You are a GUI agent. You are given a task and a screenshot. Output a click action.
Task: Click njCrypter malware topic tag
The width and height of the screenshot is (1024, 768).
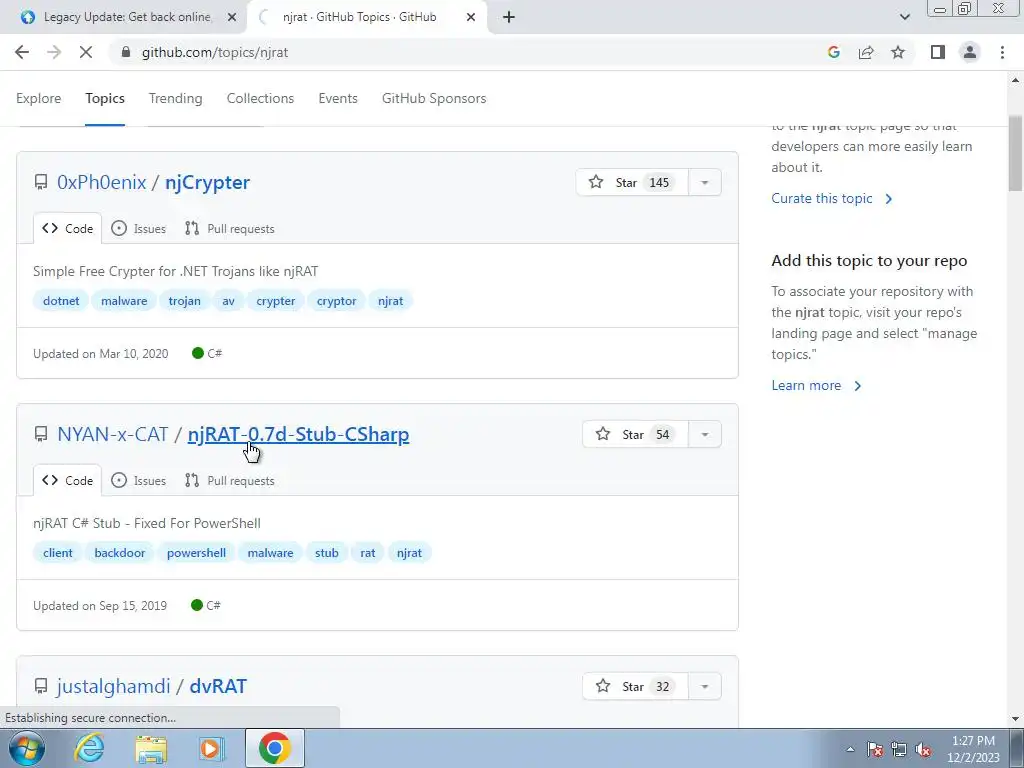124,301
